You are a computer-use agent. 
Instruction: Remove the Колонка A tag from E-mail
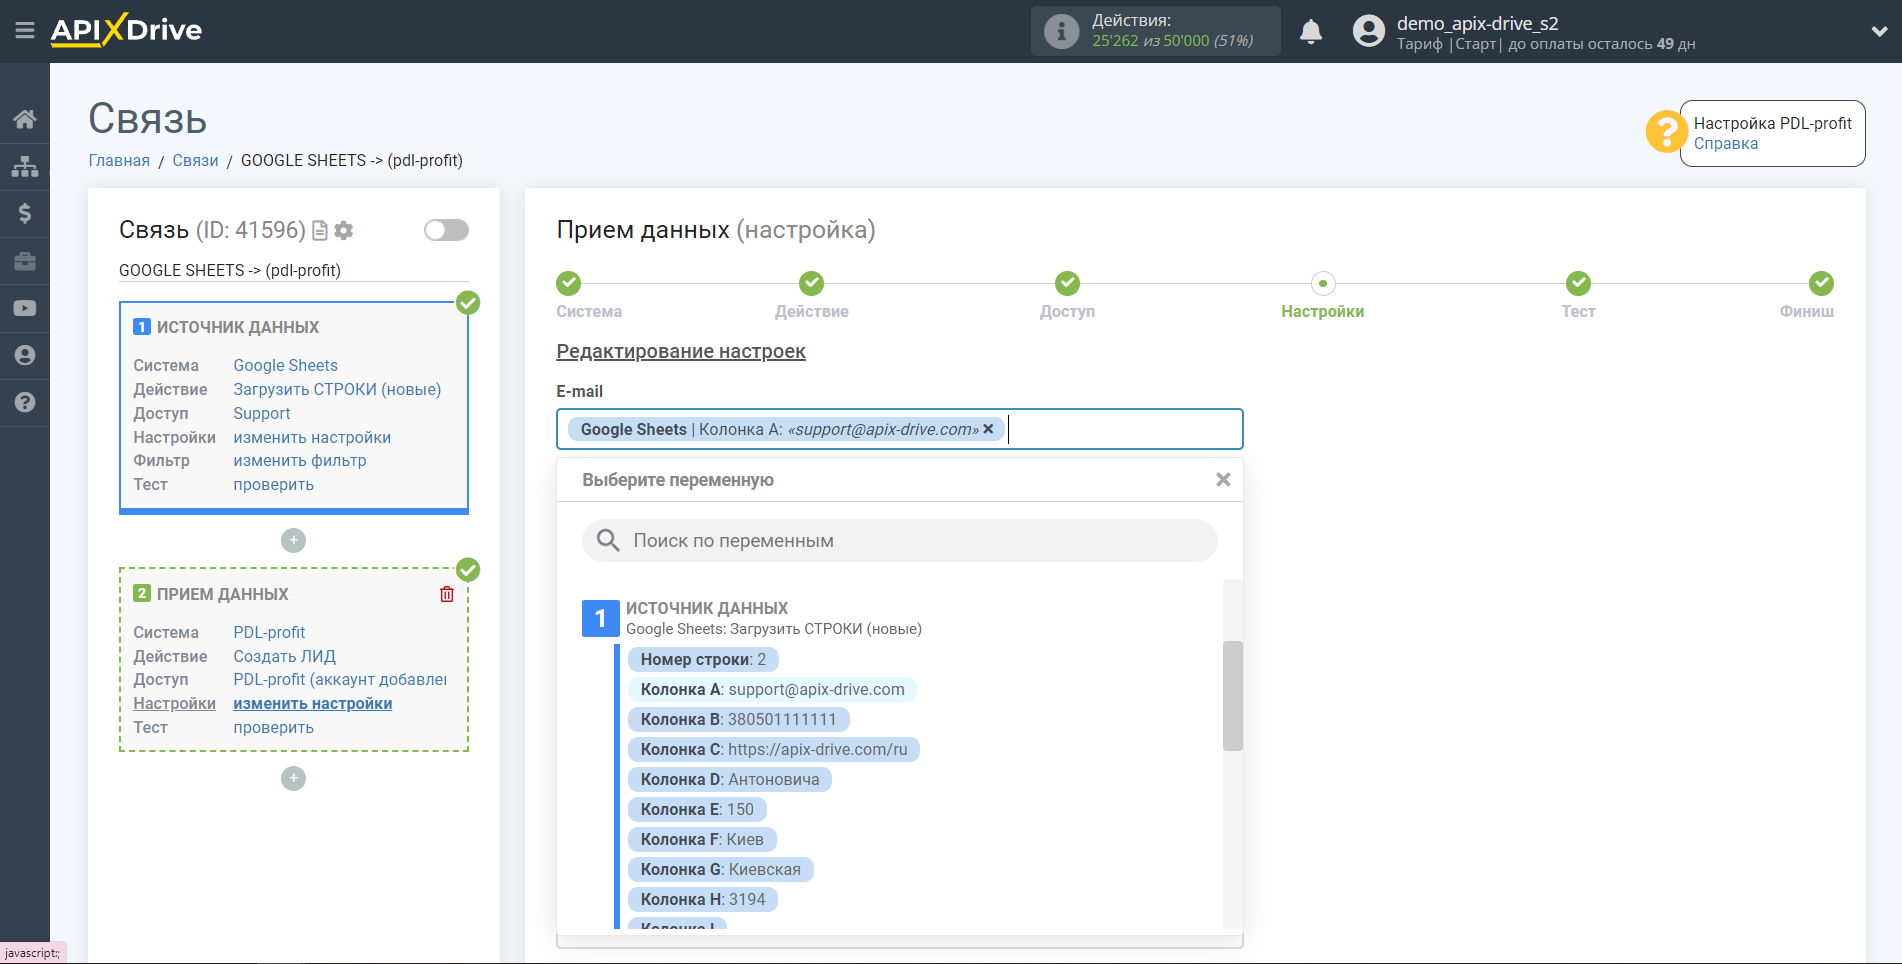pyautogui.click(x=988, y=429)
